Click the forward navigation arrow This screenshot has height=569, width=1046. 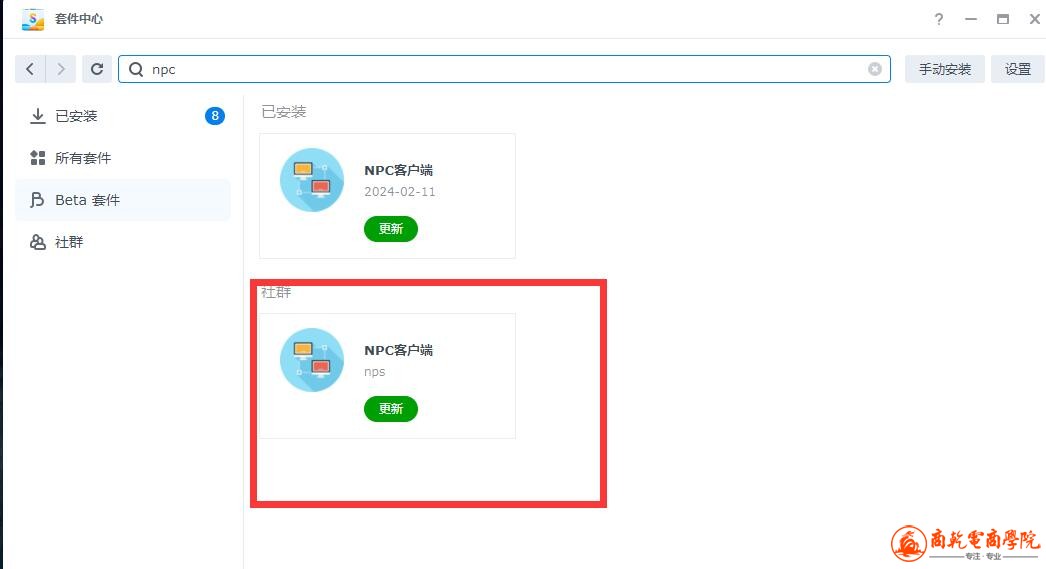coord(61,69)
